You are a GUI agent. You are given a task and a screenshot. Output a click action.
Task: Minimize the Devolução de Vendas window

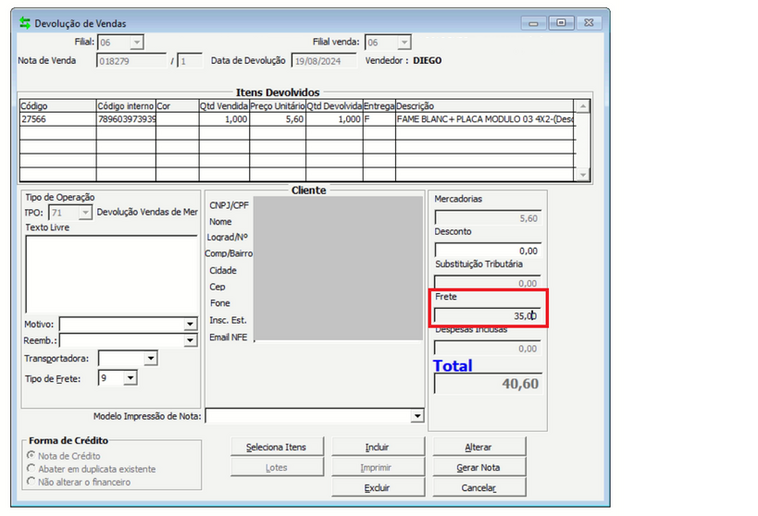pos(534,23)
